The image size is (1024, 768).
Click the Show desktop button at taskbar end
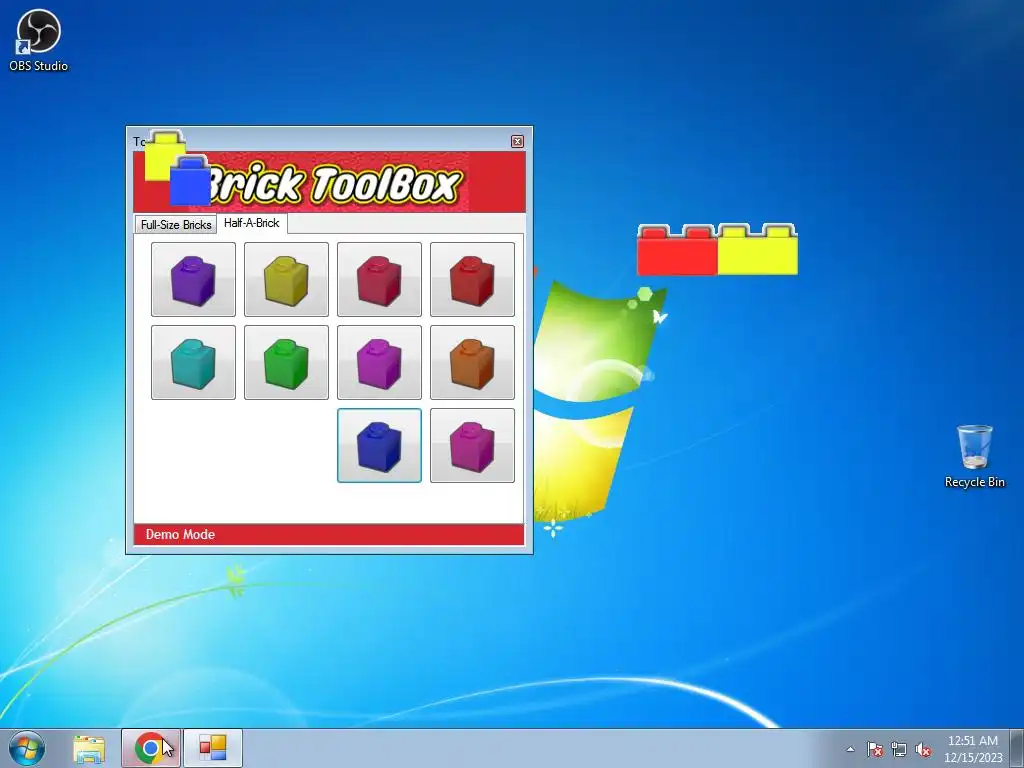[1017, 748]
